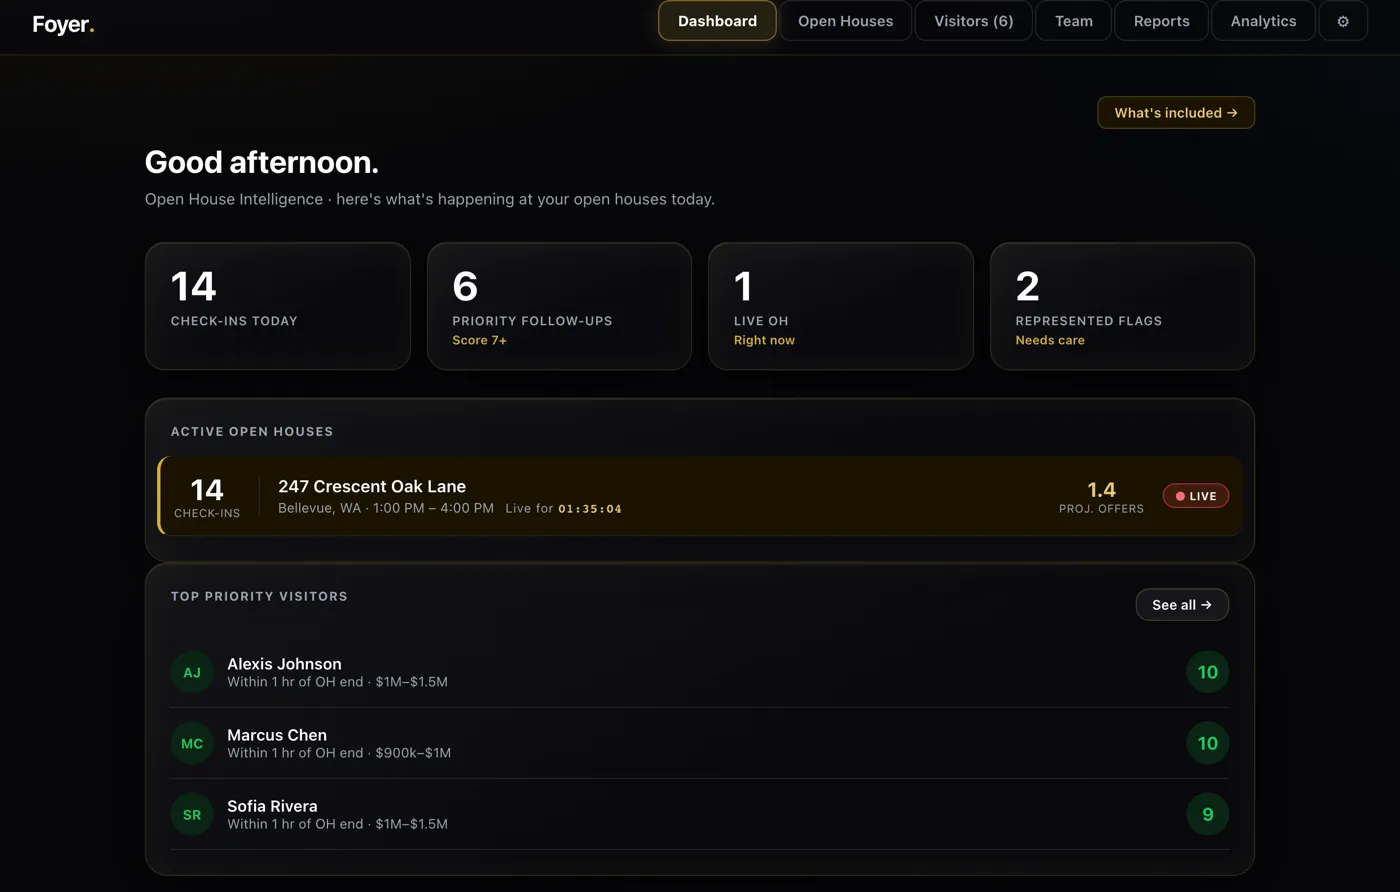
Task: Open the Analytics tab
Action: [1263, 21]
